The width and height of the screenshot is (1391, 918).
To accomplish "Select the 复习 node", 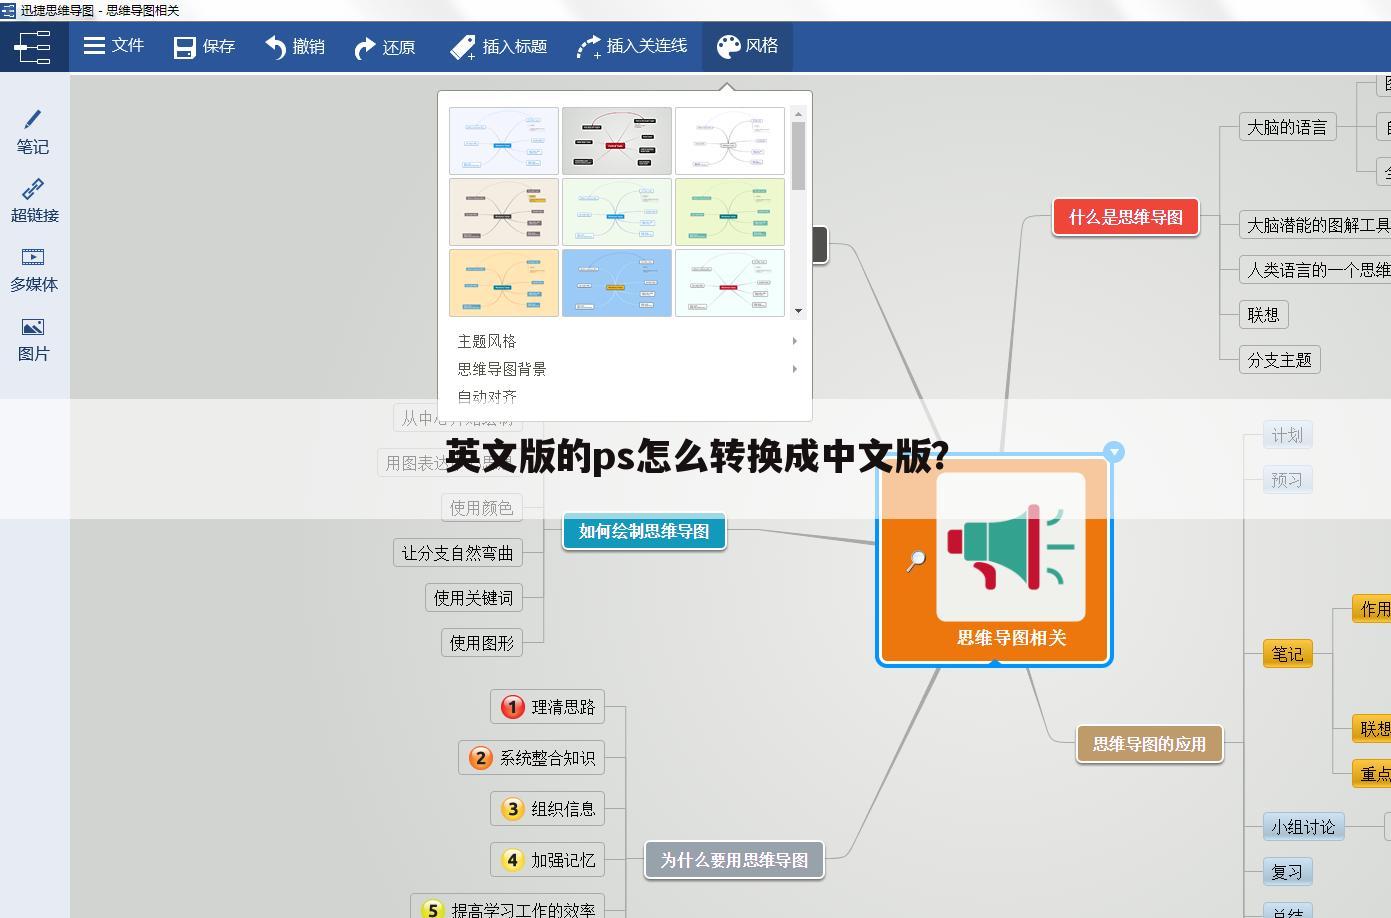I will coord(1287,872).
